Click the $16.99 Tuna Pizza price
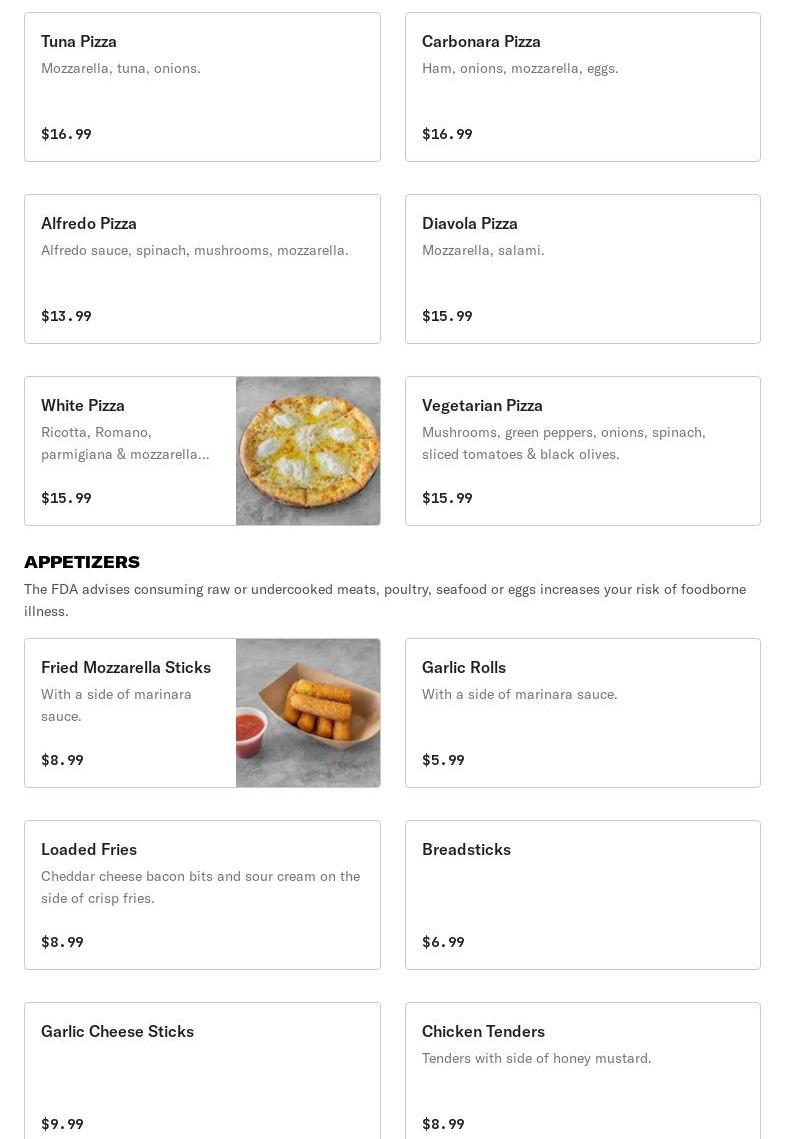785x1139 pixels. coord(66,134)
